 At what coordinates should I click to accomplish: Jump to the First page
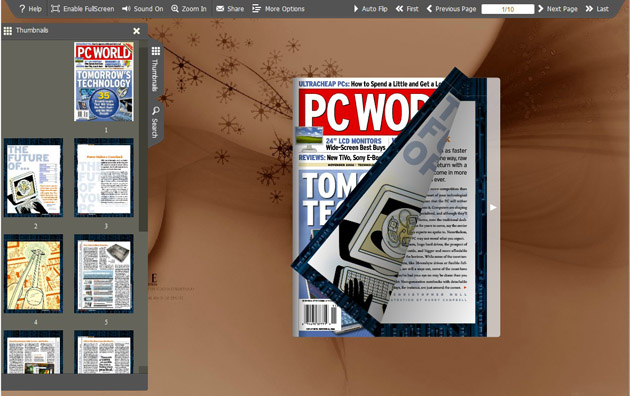(x=407, y=8)
